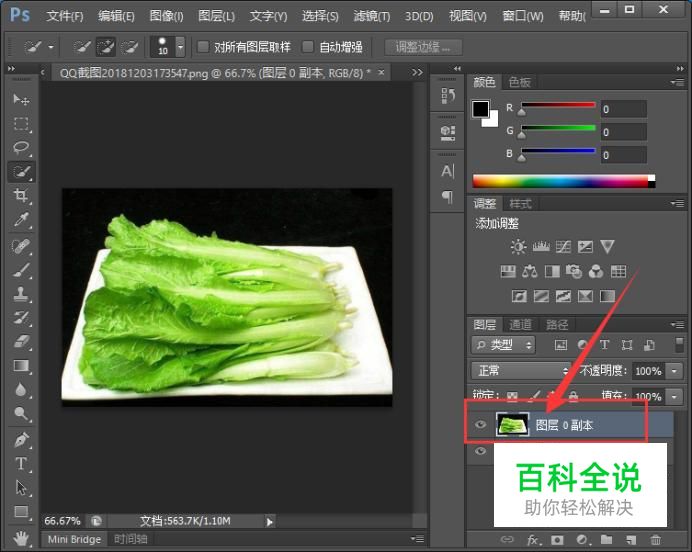Select the Hand tool
This screenshot has height=552, width=692.
pos(21,538)
